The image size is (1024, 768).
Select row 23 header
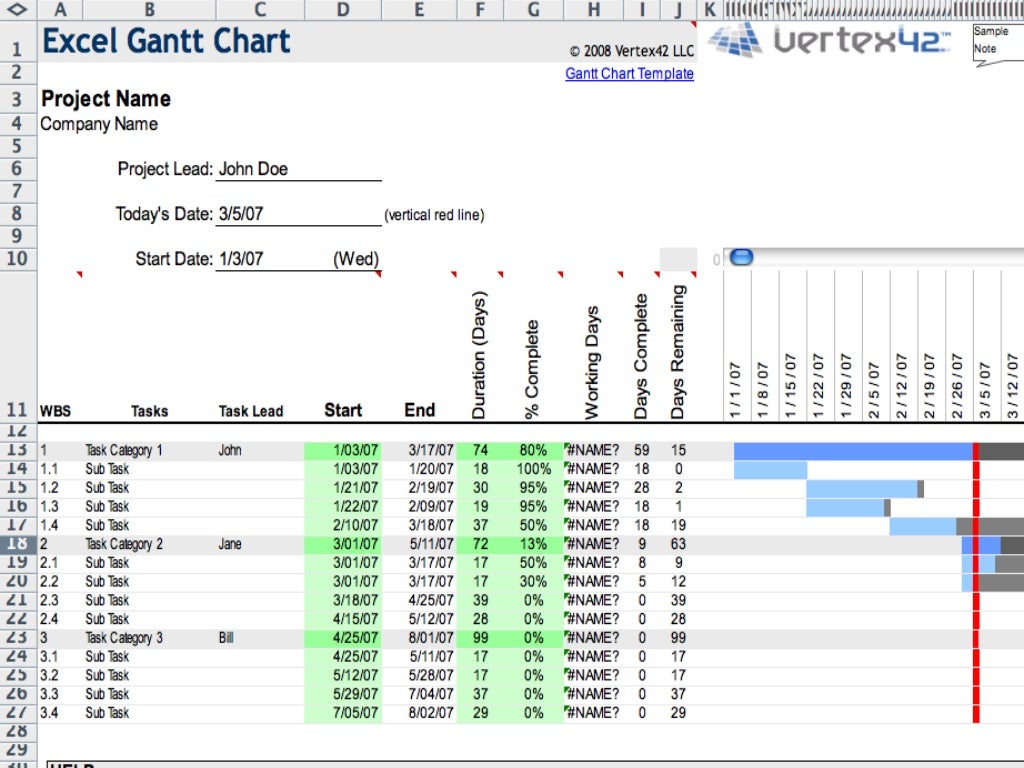coord(18,638)
